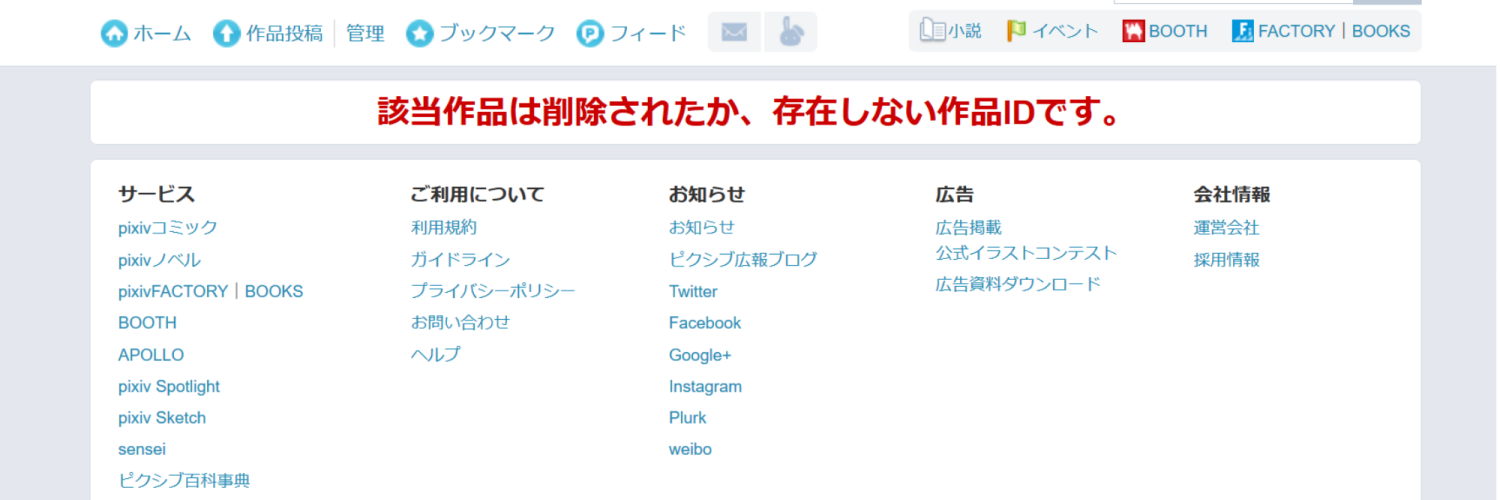This screenshot has width=1500, height=500.
Task: Click the event flag icon
Action: click(x=1017, y=31)
